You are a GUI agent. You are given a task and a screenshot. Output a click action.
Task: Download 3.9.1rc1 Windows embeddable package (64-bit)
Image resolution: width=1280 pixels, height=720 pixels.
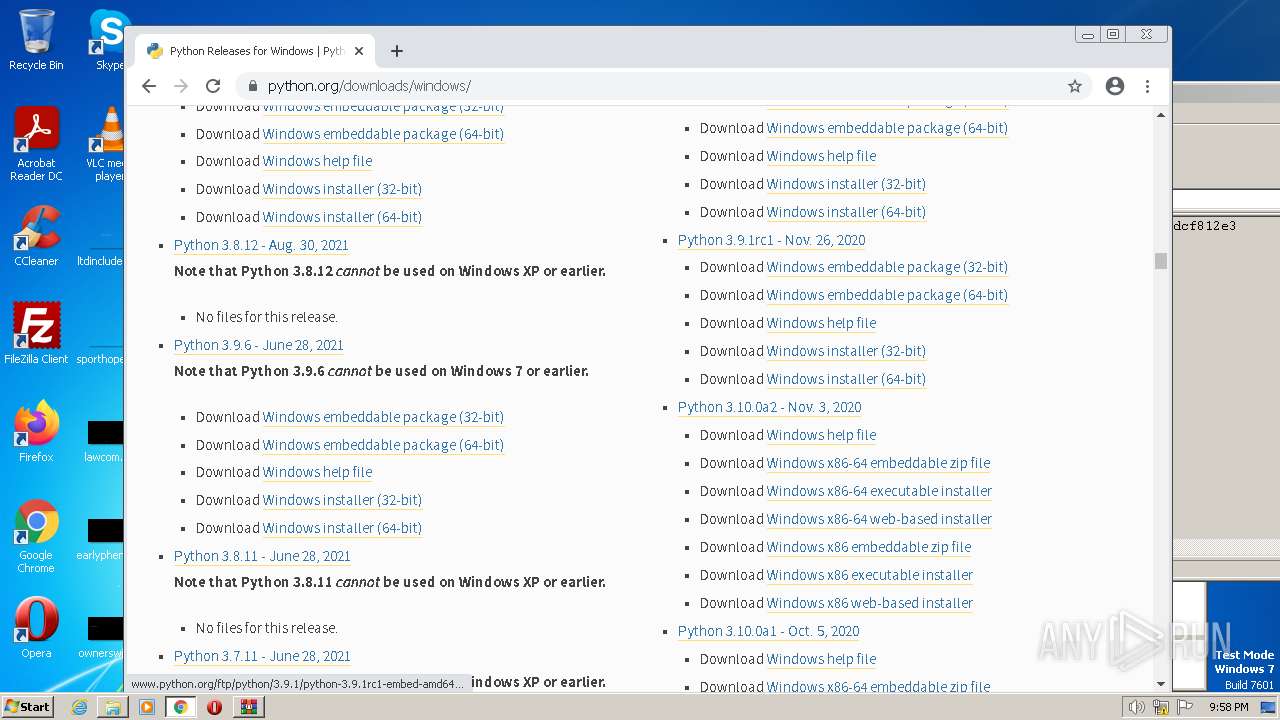[x=887, y=295]
